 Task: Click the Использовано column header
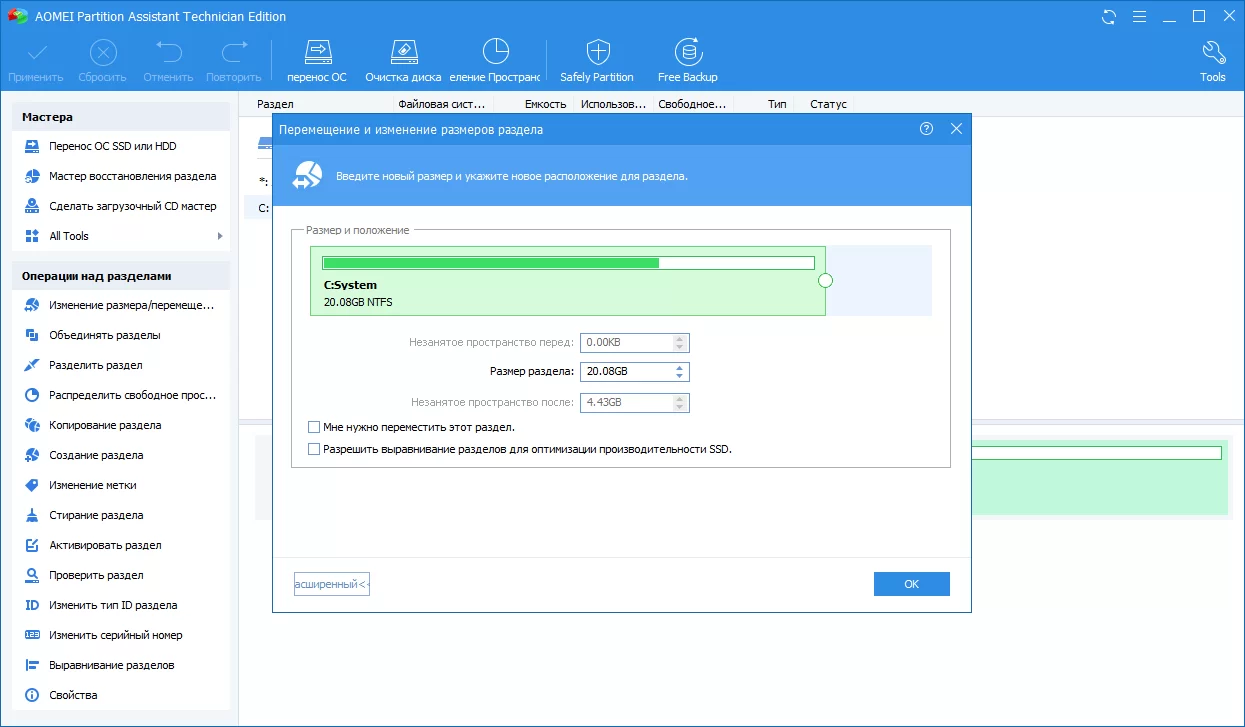(x=613, y=104)
